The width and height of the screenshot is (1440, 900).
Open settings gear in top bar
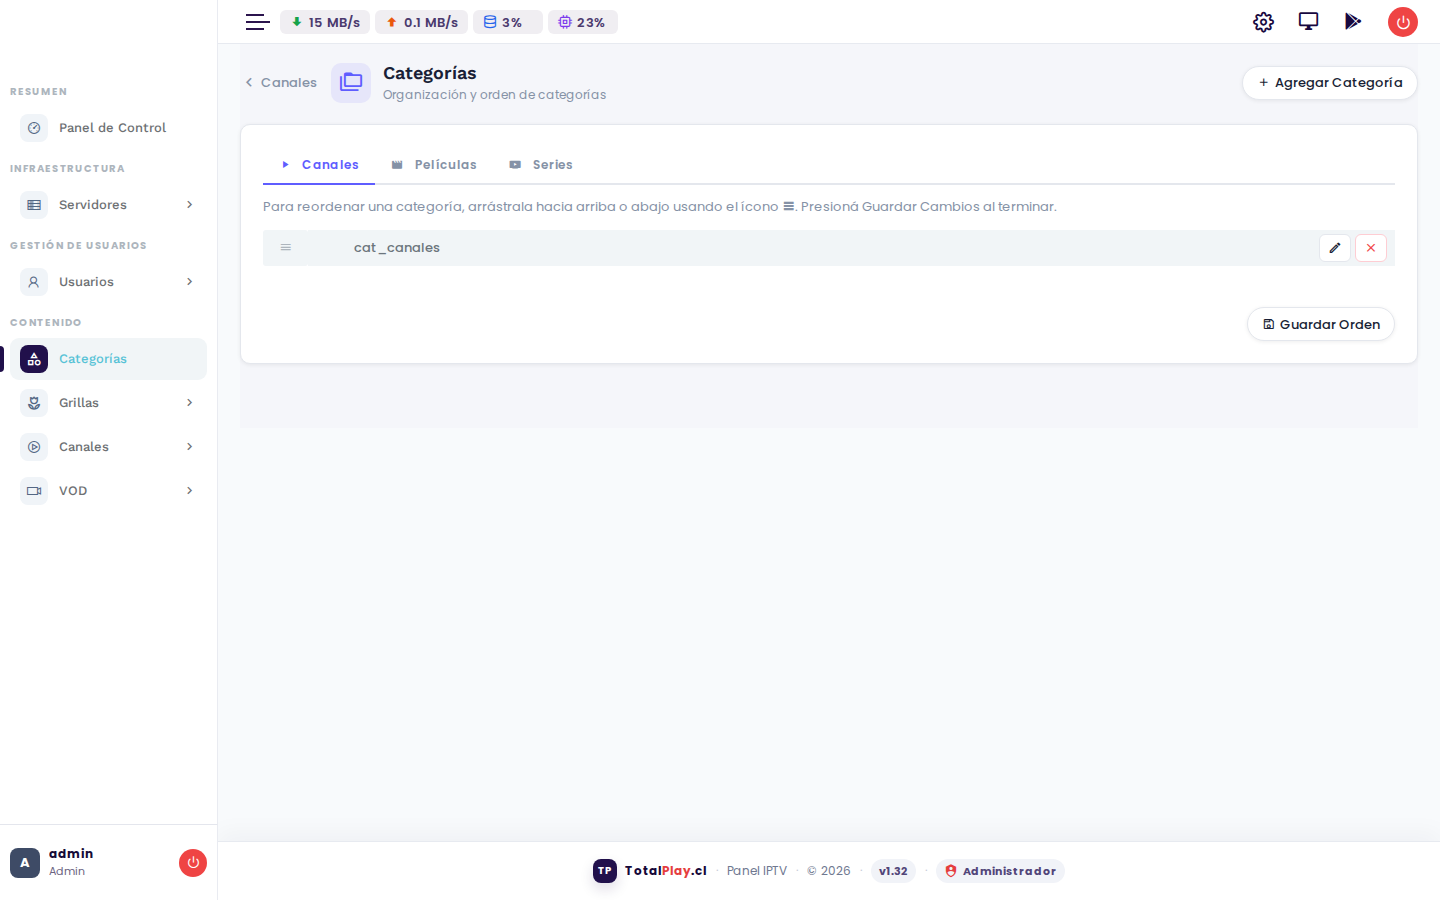[x=1263, y=22]
